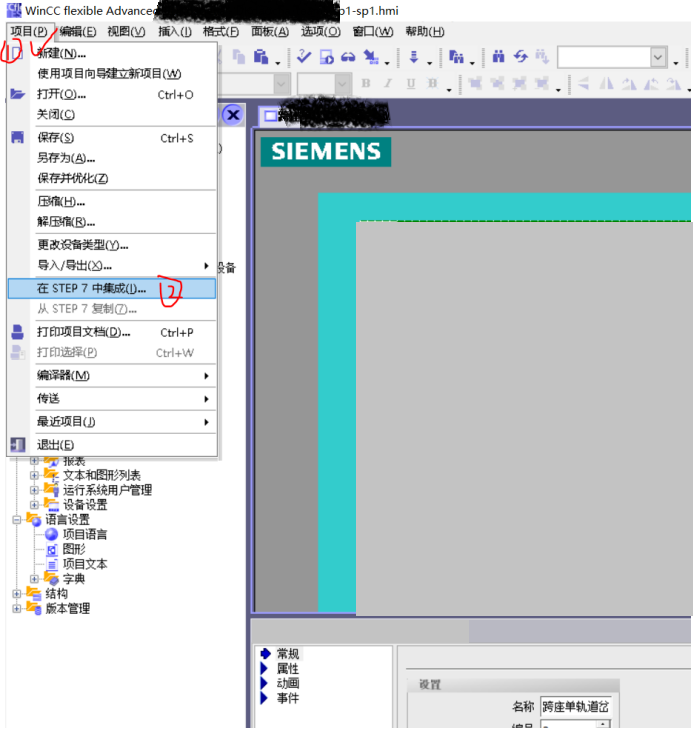The width and height of the screenshot is (693, 729).
Task: Click the binoculars find icon
Action: (x=499, y=57)
